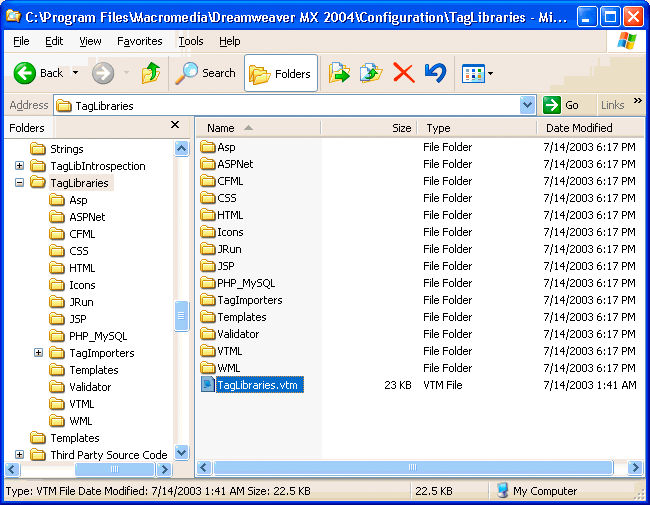
Task: Click the red X Delete icon
Action: point(403,73)
